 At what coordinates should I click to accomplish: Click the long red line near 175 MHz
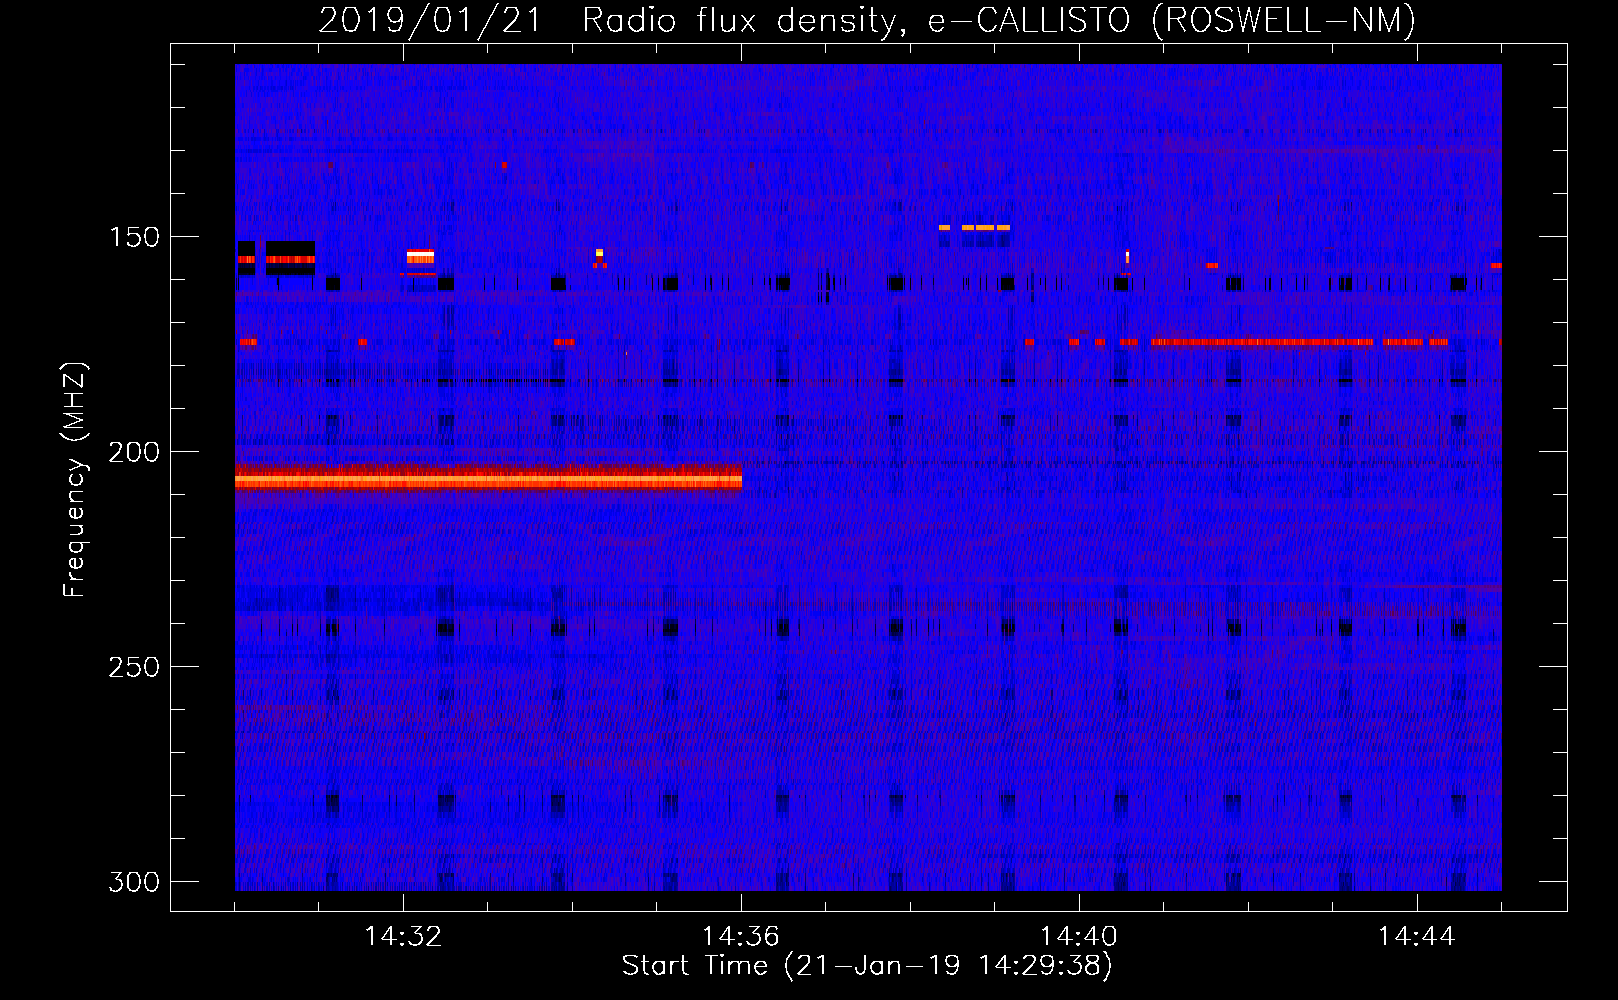pyautogui.click(x=1262, y=342)
